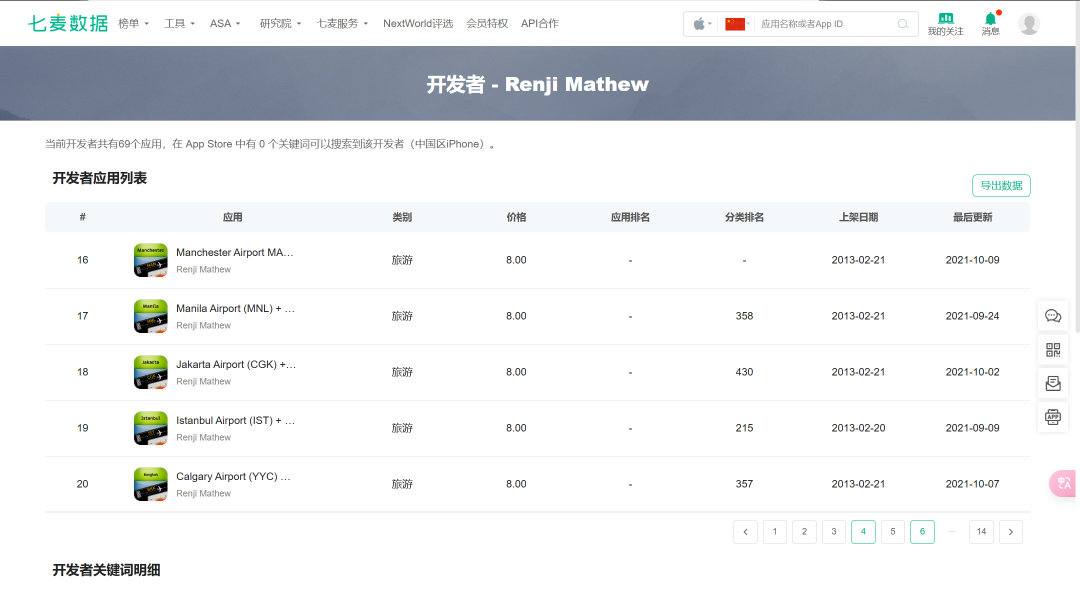The image size is (1080, 594).
Task: Click pagination ellipsis jump button
Action: (952, 531)
